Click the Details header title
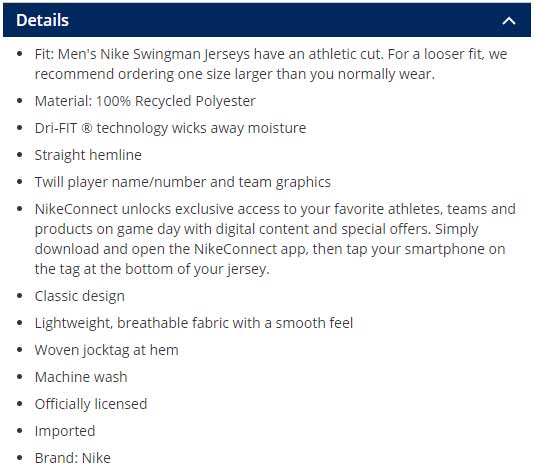Viewport: 534px width, 473px height. pyautogui.click(x=43, y=20)
